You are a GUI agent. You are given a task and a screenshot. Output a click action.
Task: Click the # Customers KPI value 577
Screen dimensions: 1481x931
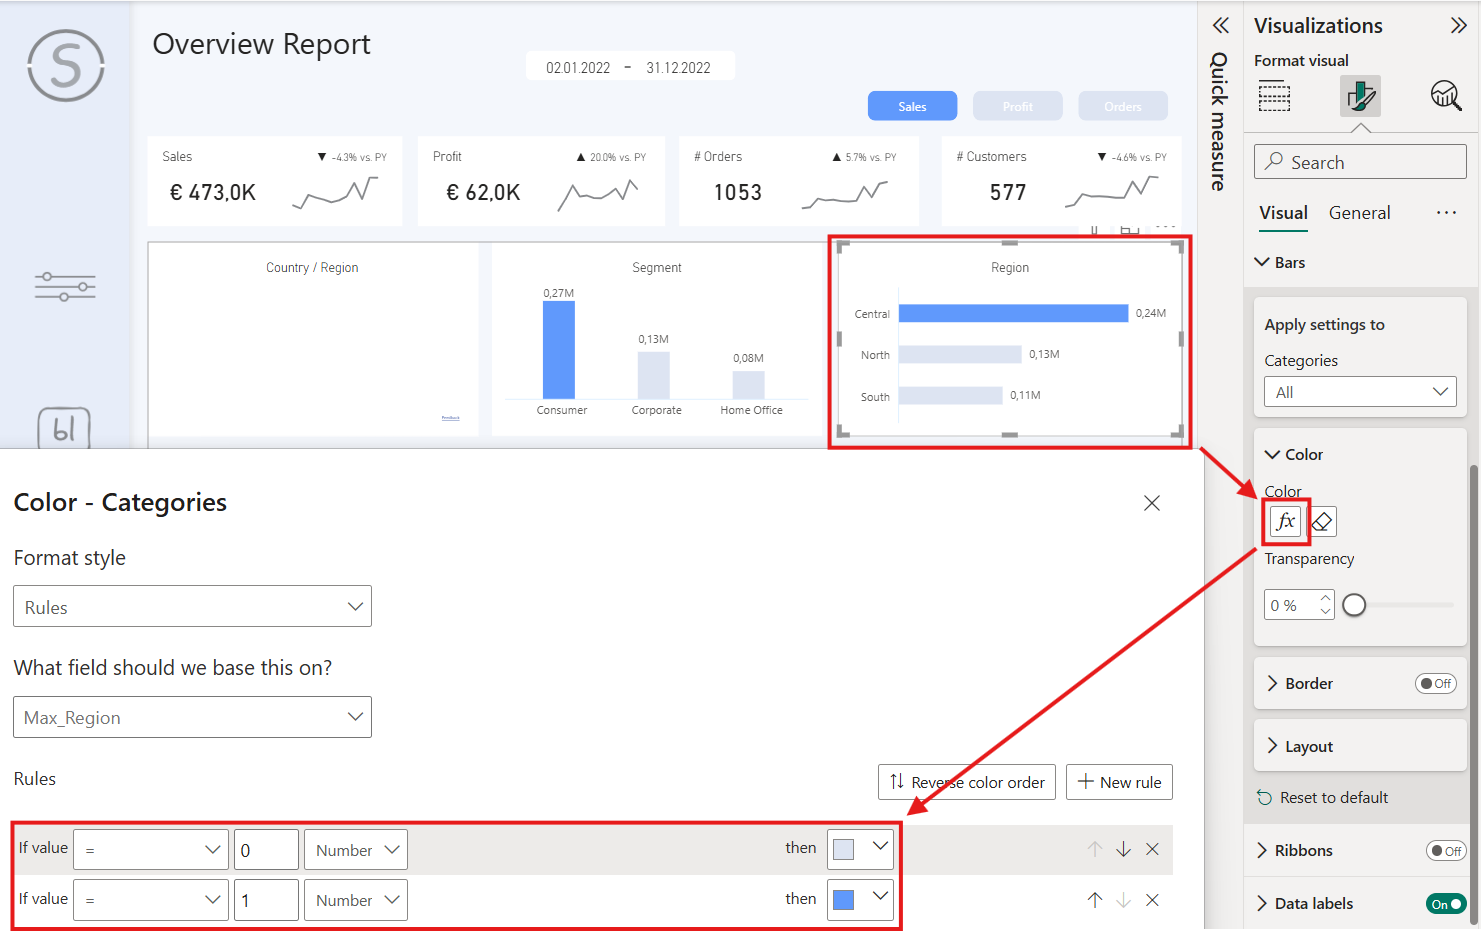[x=1008, y=192]
